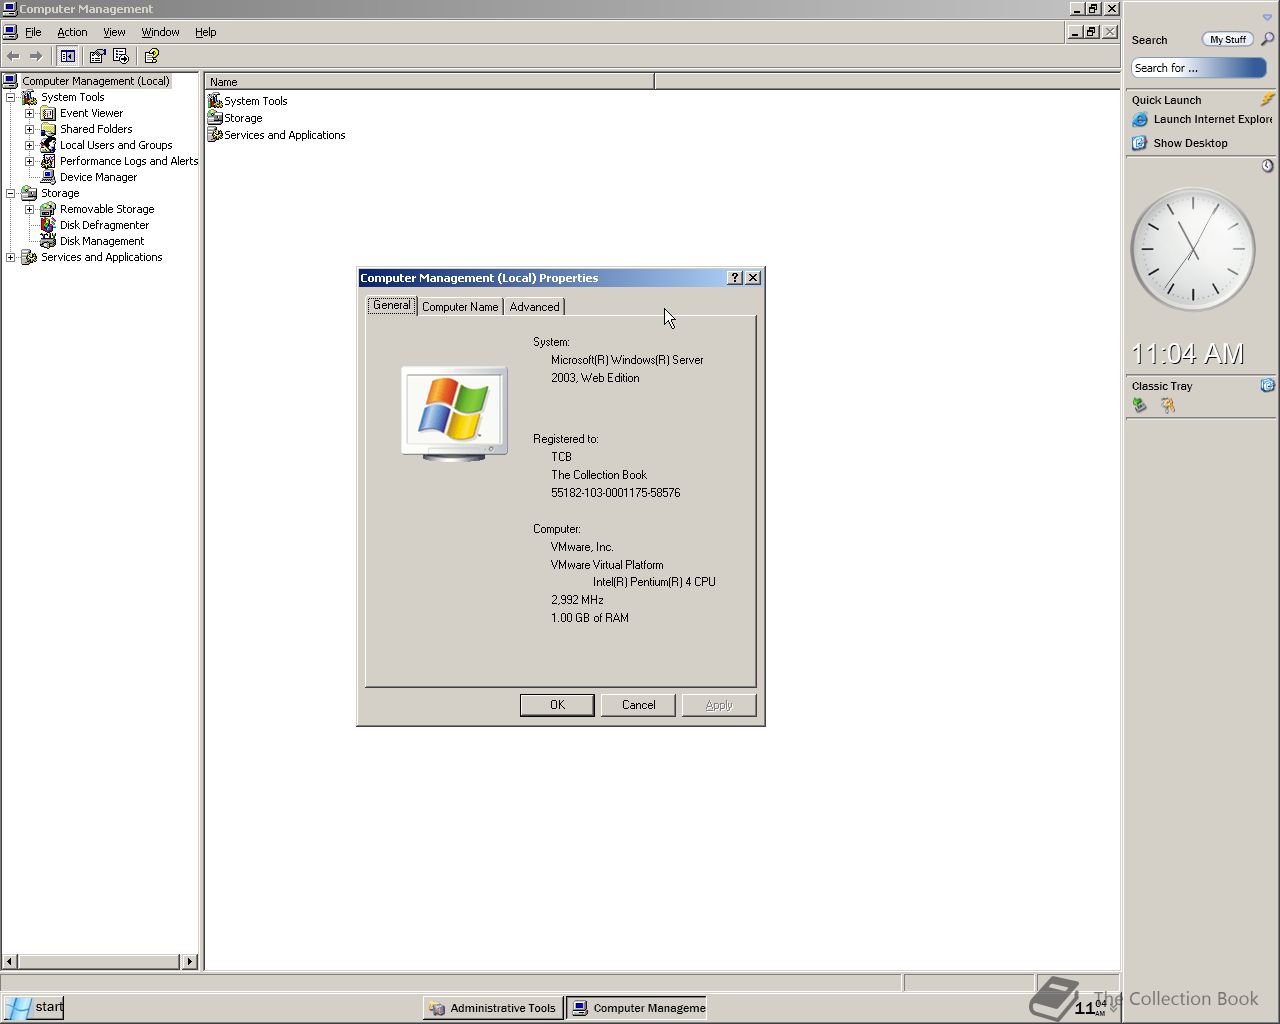
Task: Click the tree pane horizontal scrollbar right arrow
Action: 189,962
